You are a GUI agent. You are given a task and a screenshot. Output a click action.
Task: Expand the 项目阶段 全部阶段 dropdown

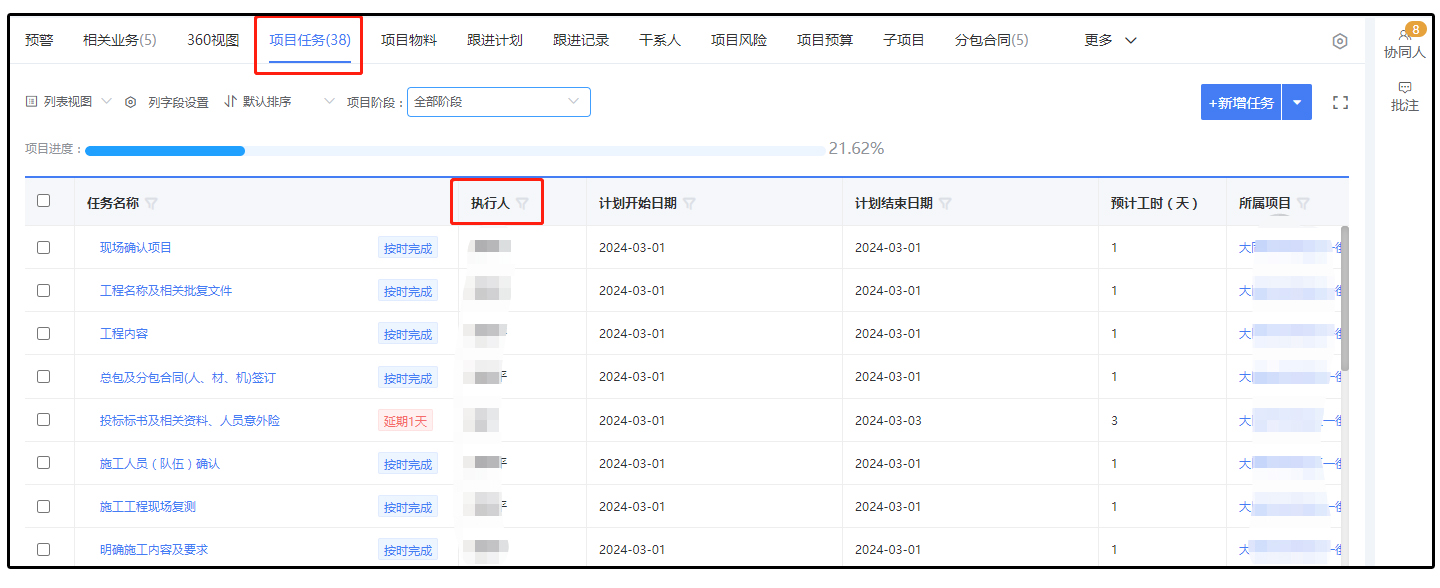pyautogui.click(x=498, y=102)
